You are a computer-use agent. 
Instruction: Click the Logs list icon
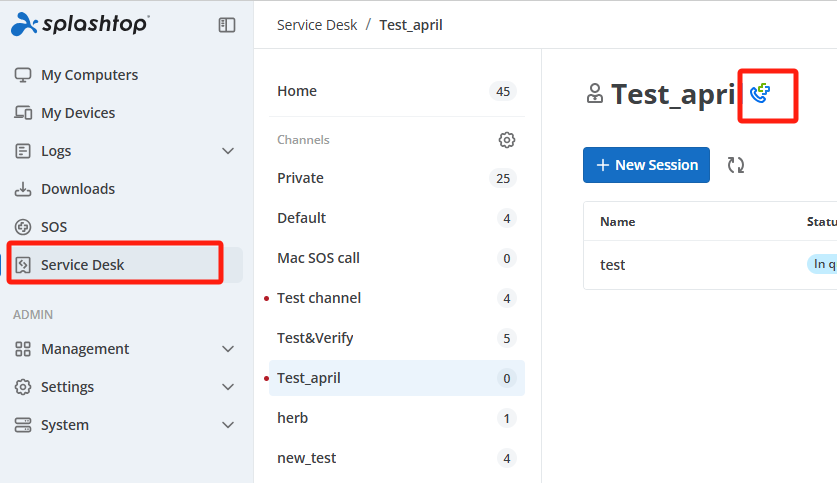point(23,151)
